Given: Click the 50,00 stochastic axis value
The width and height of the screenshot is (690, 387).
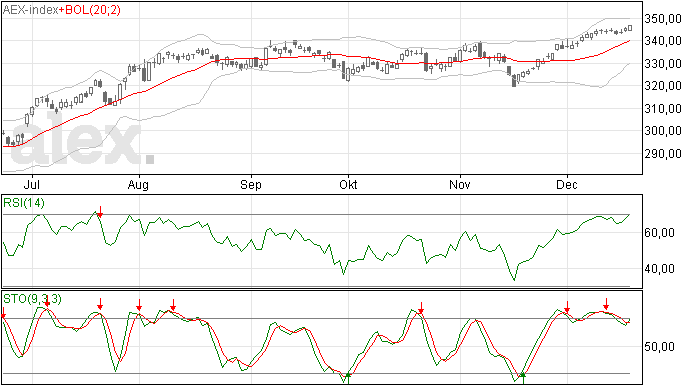Looking at the screenshot, I should click(659, 347).
